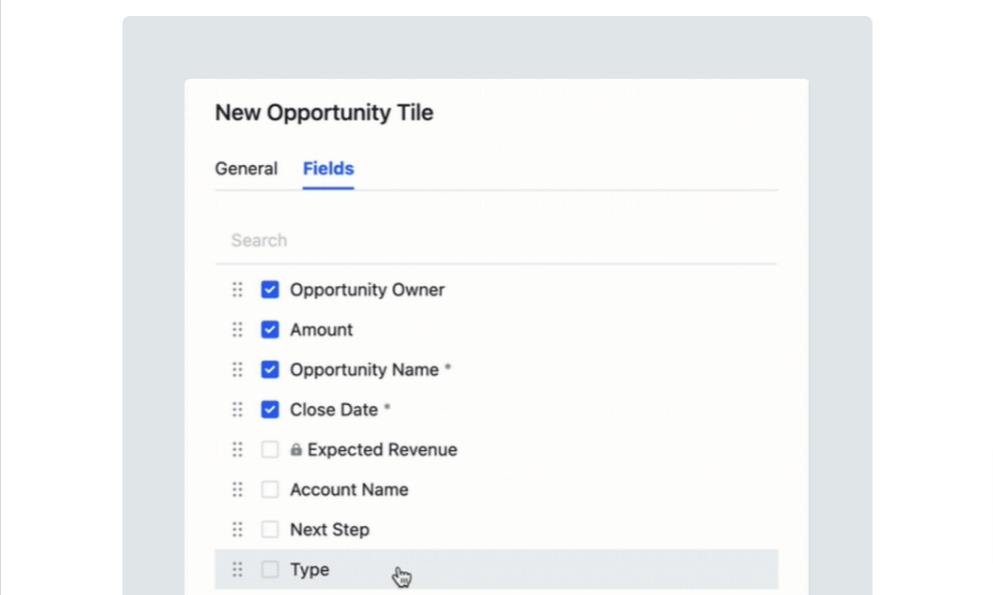Click the drag handle beside Opportunity Owner
Viewport: 993px width, 595px height.
coord(237,289)
